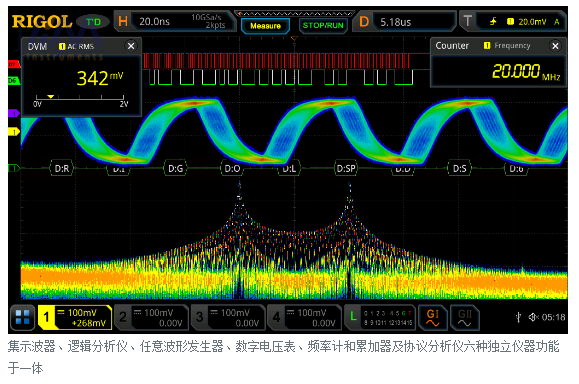Toggle GII waveform generator output
Viewport: 579px width, 384px height.
click(x=465, y=317)
